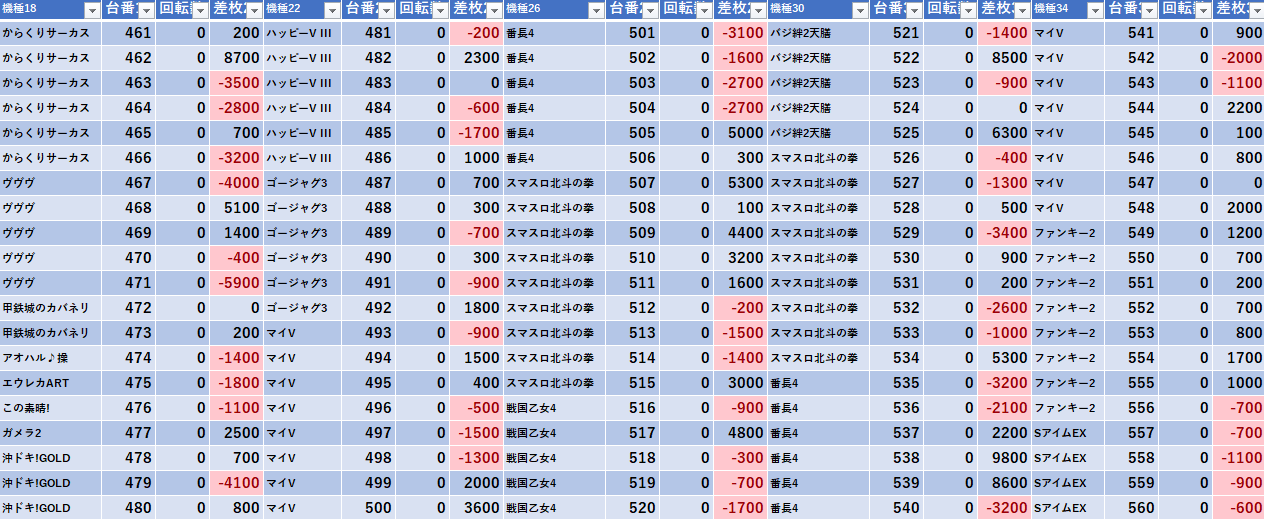
Task: Select the 戦国乙女4 cell in row 520
Action: click(x=554, y=508)
